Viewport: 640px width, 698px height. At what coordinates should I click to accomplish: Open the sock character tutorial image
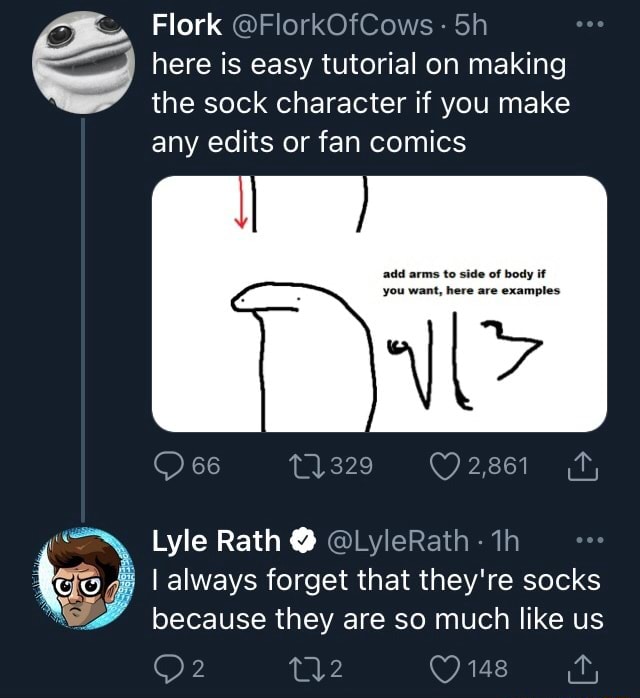pyautogui.click(x=379, y=304)
